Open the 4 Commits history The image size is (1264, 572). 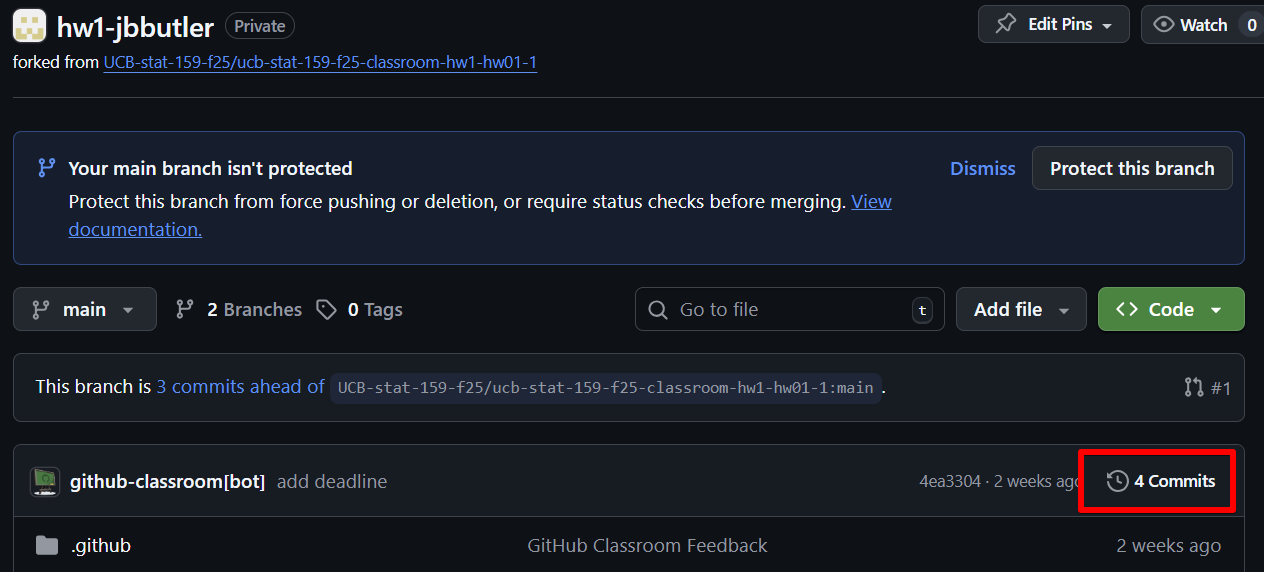[x=1161, y=482]
